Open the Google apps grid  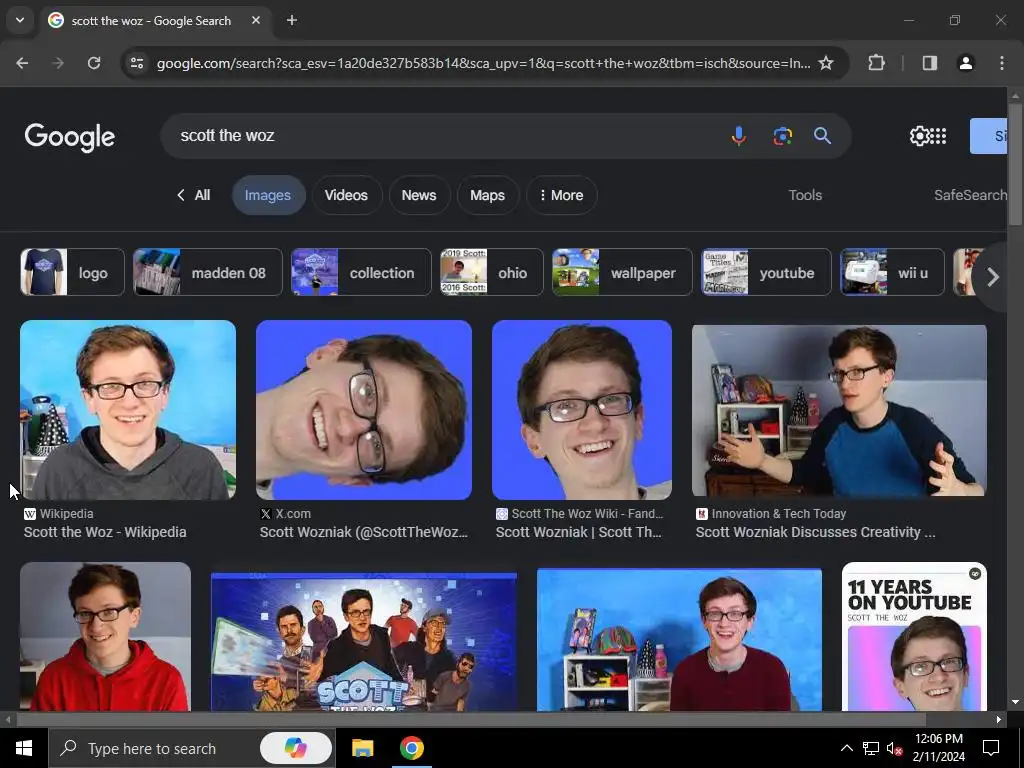click(x=938, y=136)
